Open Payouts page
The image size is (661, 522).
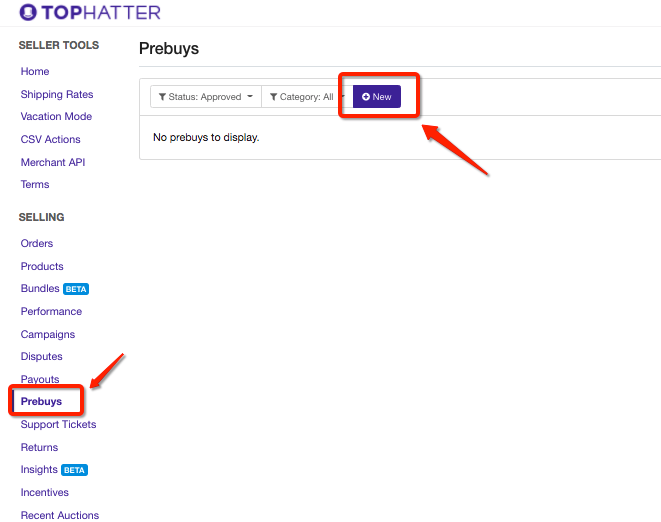point(40,379)
